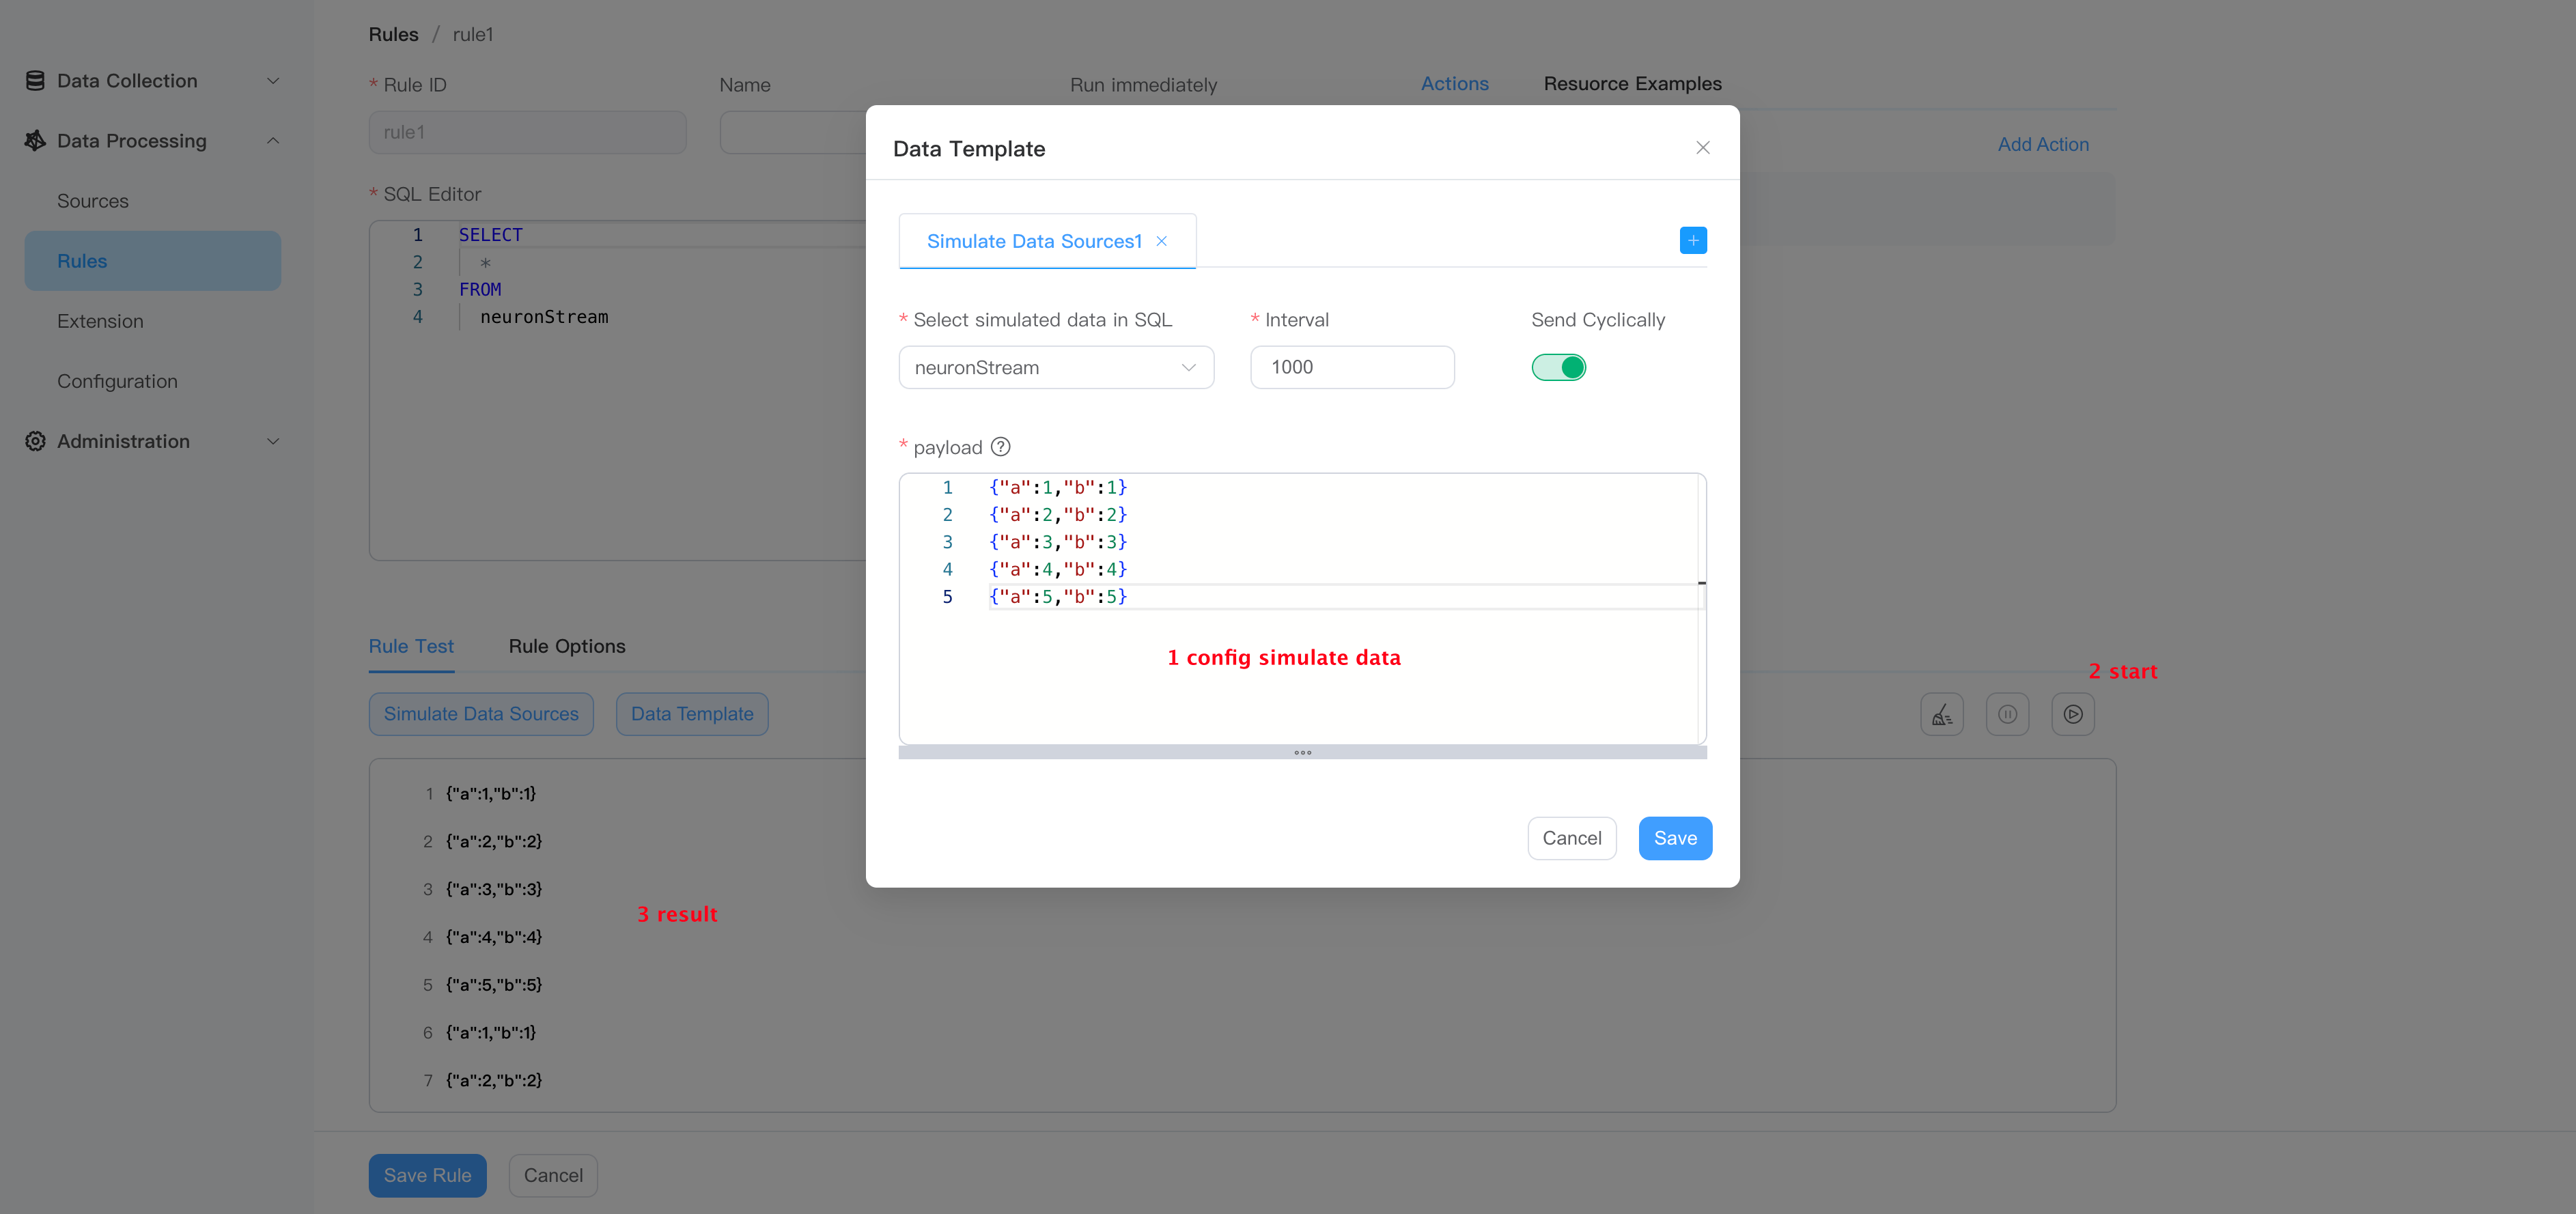
Task: Collapse the Data Processing menu chevron
Action: (x=272, y=141)
